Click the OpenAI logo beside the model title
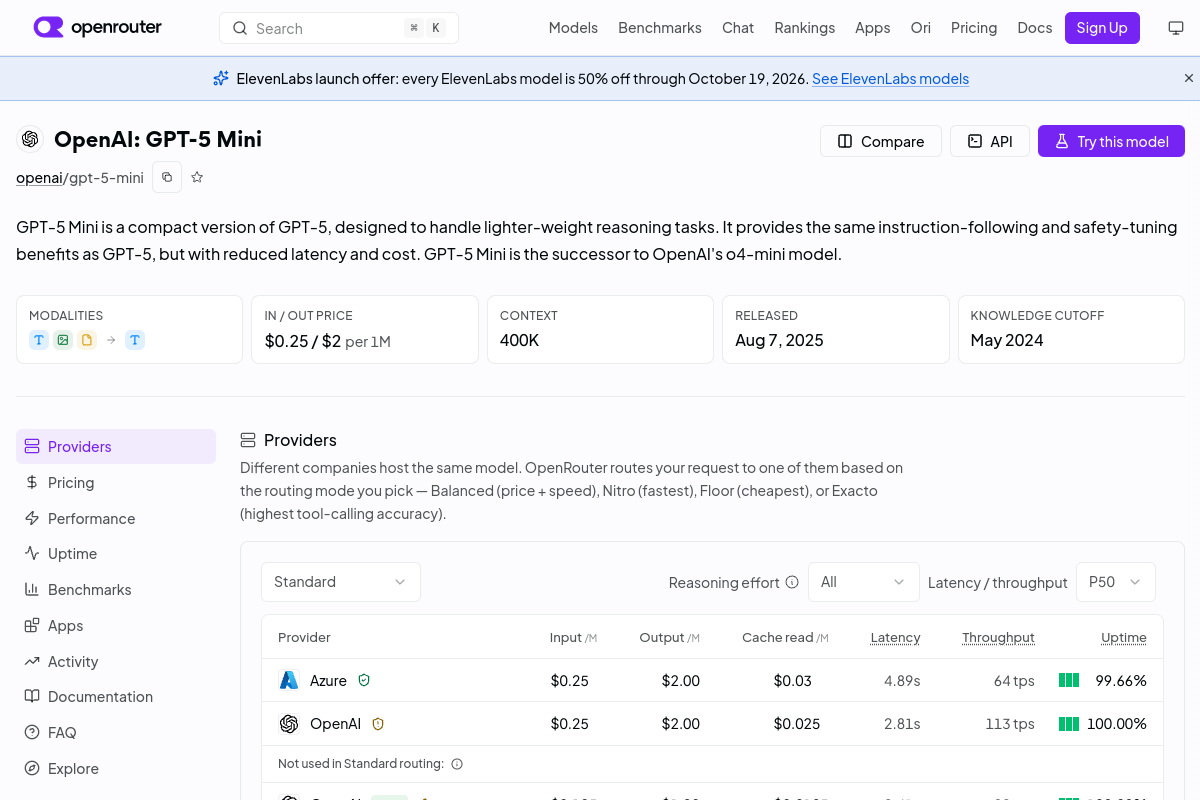This screenshot has height=800, width=1200. (x=30, y=139)
